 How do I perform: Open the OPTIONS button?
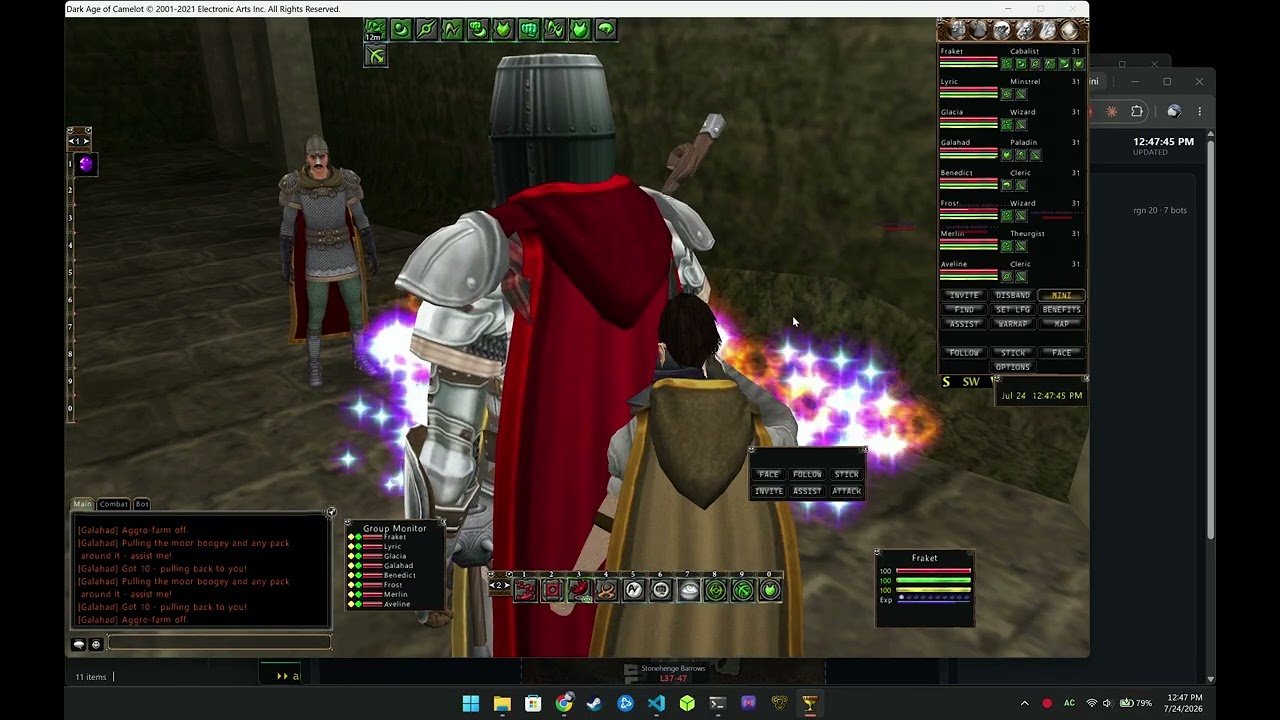tap(1012, 367)
